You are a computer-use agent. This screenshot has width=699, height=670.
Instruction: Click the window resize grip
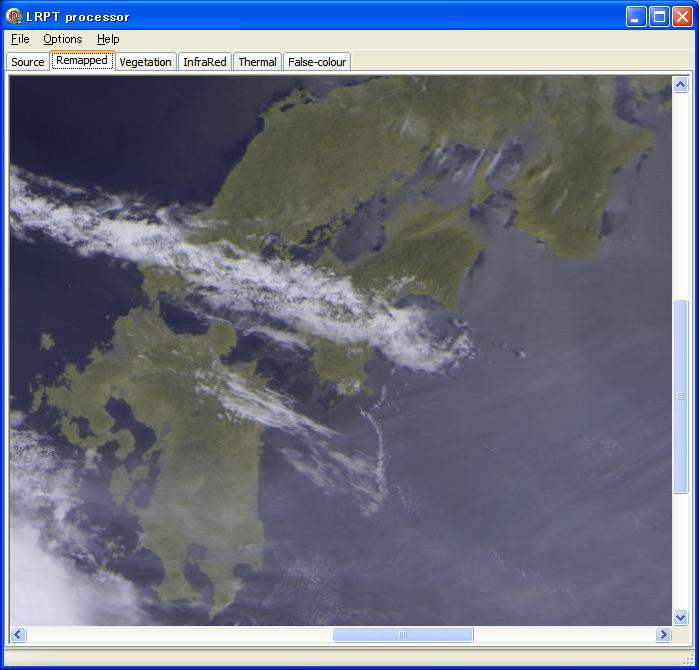pyautogui.click(x=689, y=659)
